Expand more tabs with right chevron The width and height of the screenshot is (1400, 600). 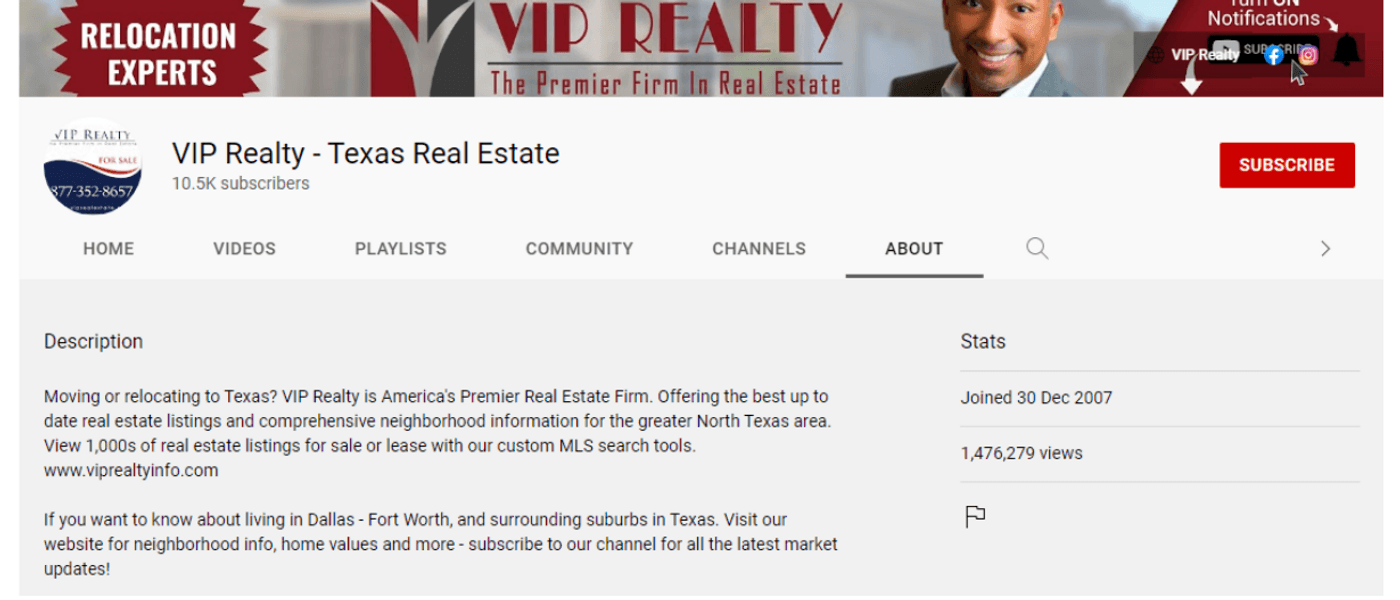[1325, 248]
